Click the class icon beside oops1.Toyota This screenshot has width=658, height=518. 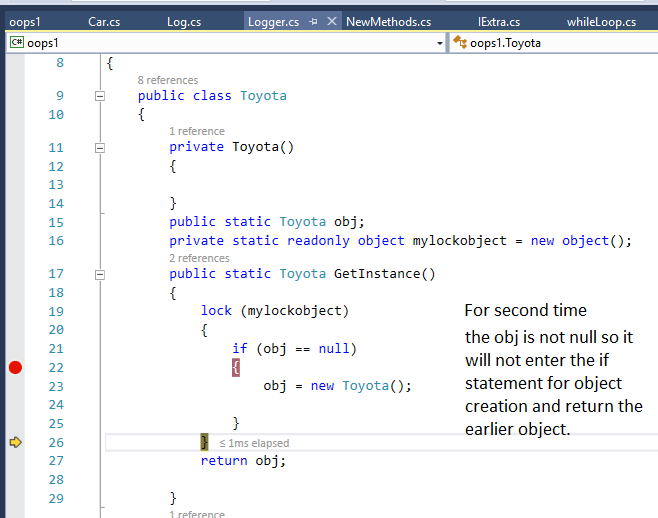click(460, 43)
